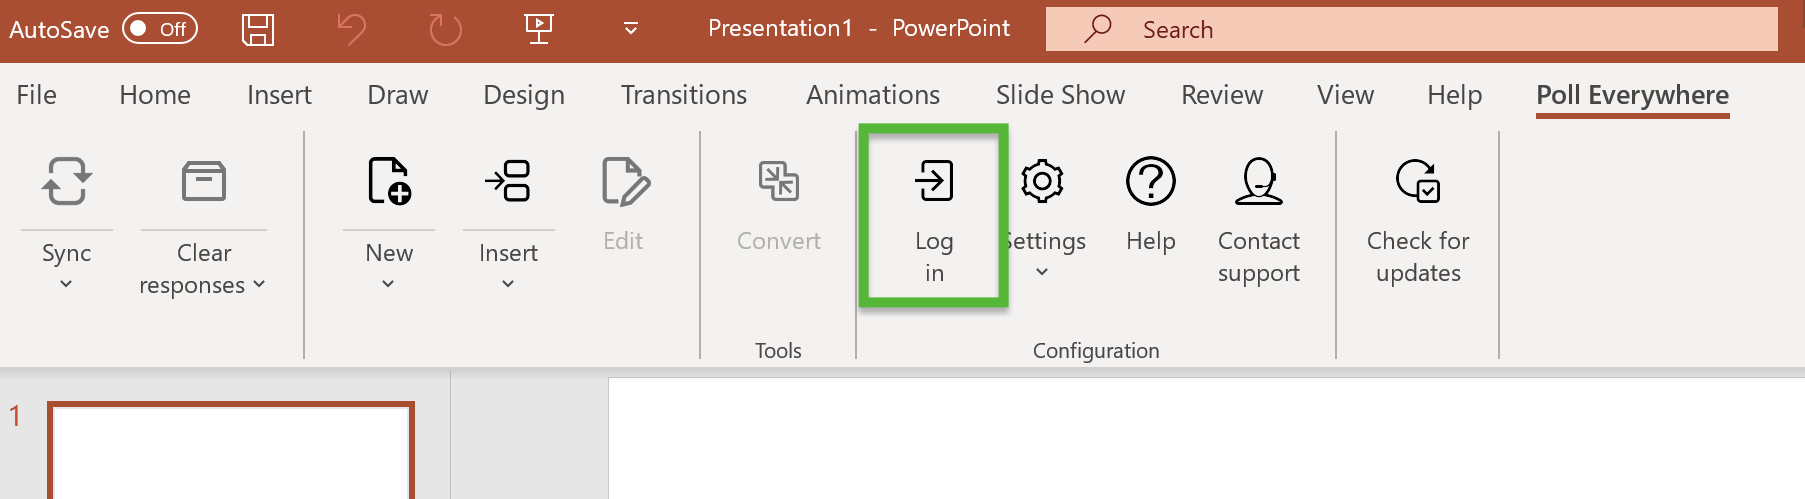
Task: Switch to the Insert ribbon tab
Action: tap(279, 95)
